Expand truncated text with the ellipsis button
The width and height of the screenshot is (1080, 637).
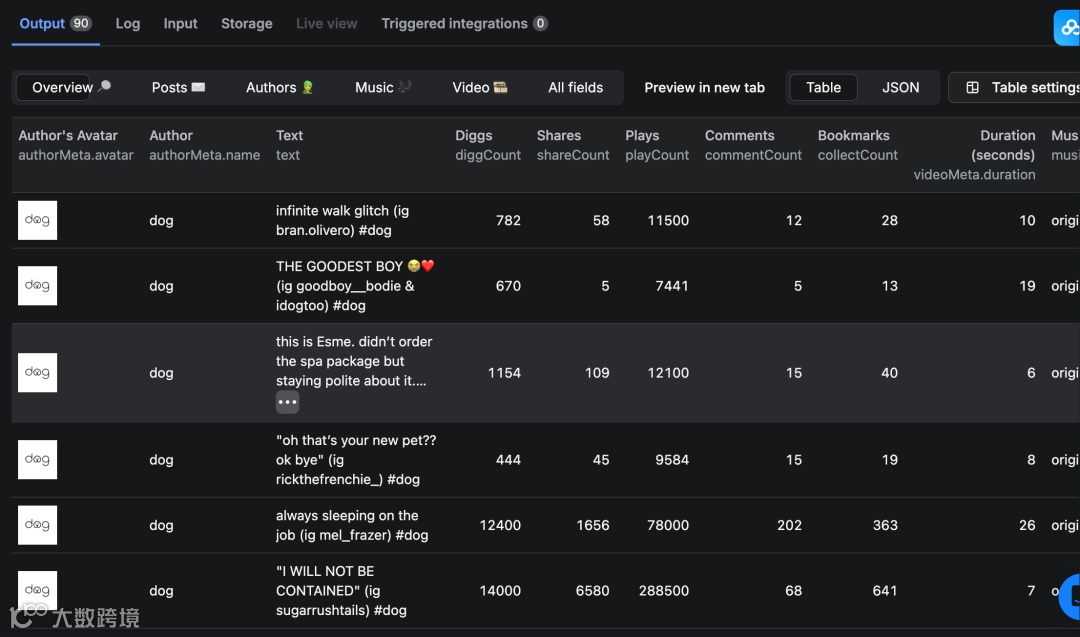[287, 402]
